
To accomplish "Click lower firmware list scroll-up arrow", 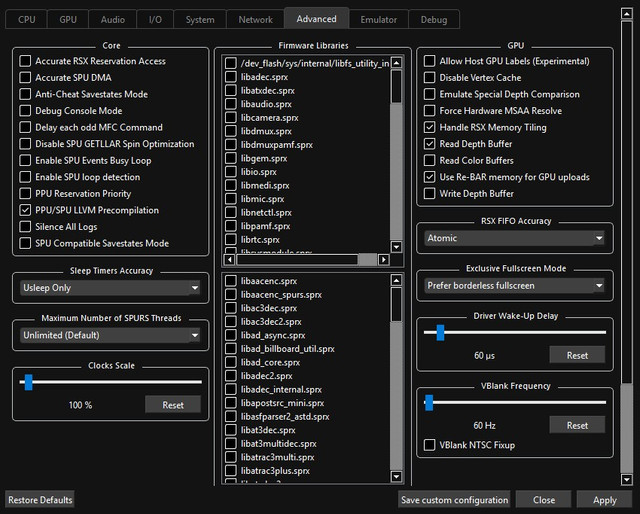I will pos(396,280).
